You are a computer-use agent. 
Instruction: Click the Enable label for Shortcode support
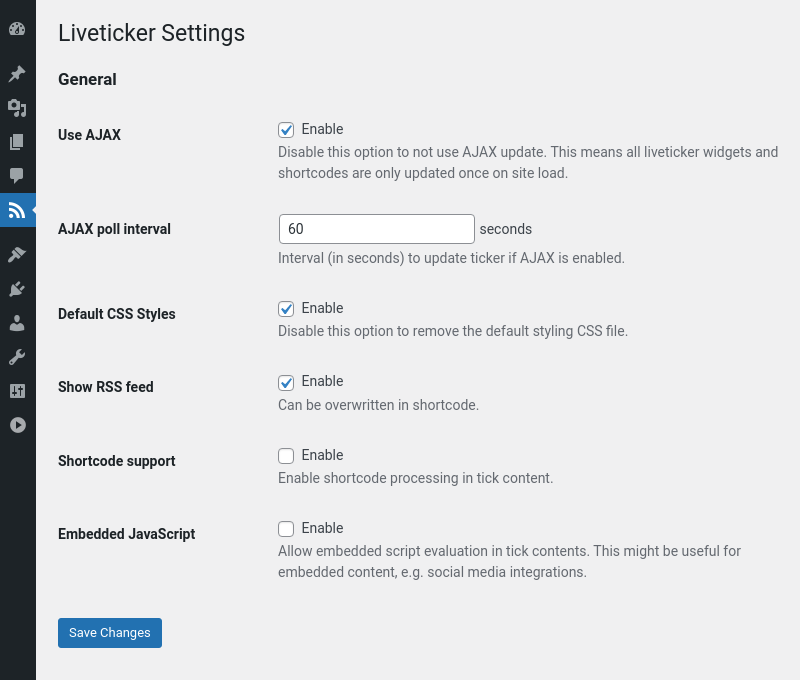(x=322, y=455)
